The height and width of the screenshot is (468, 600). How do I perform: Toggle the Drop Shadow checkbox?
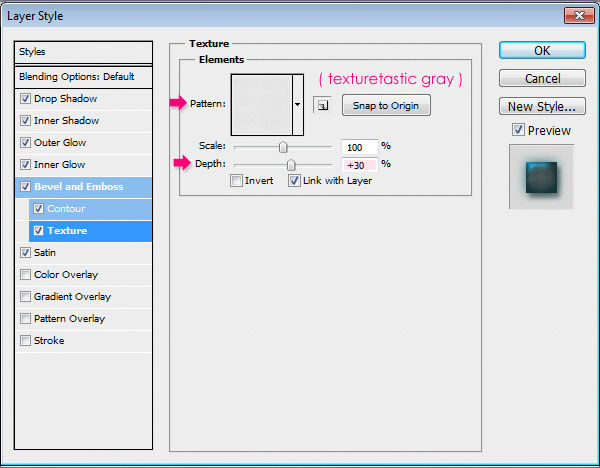click(25, 99)
